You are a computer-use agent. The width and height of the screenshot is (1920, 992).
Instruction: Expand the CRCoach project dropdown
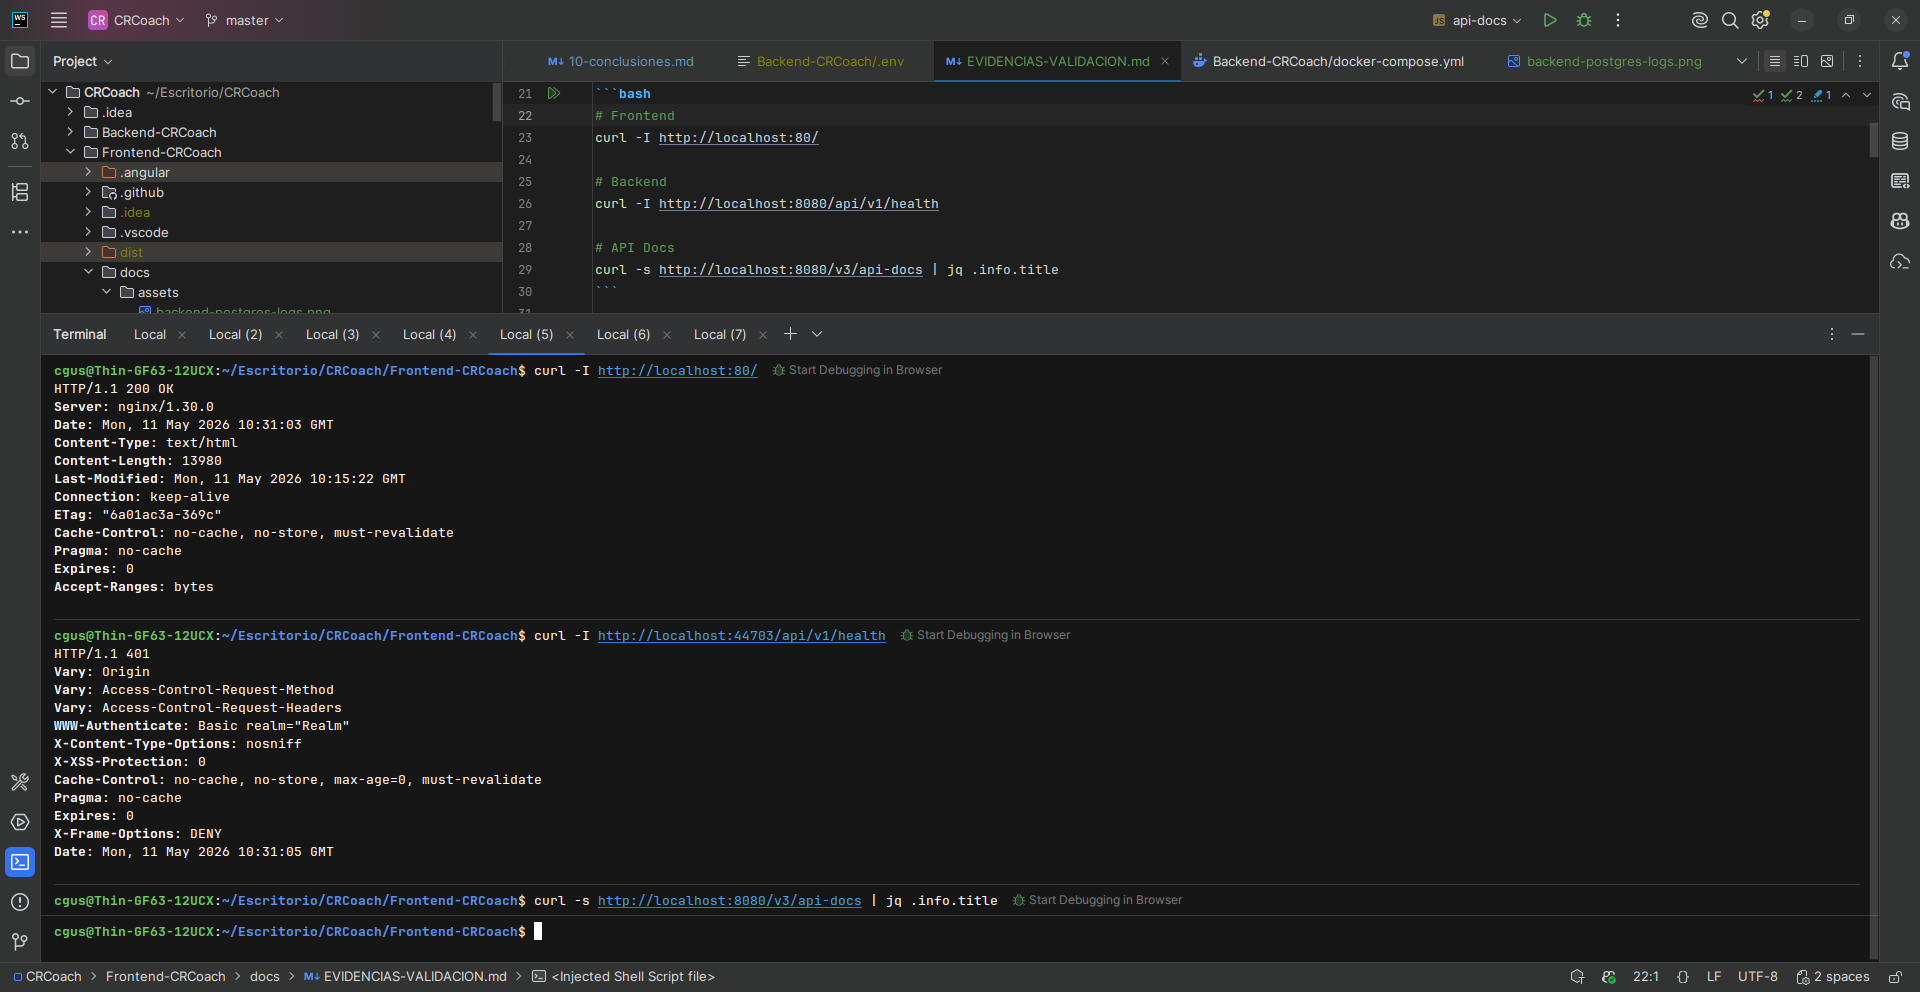click(x=136, y=20)
